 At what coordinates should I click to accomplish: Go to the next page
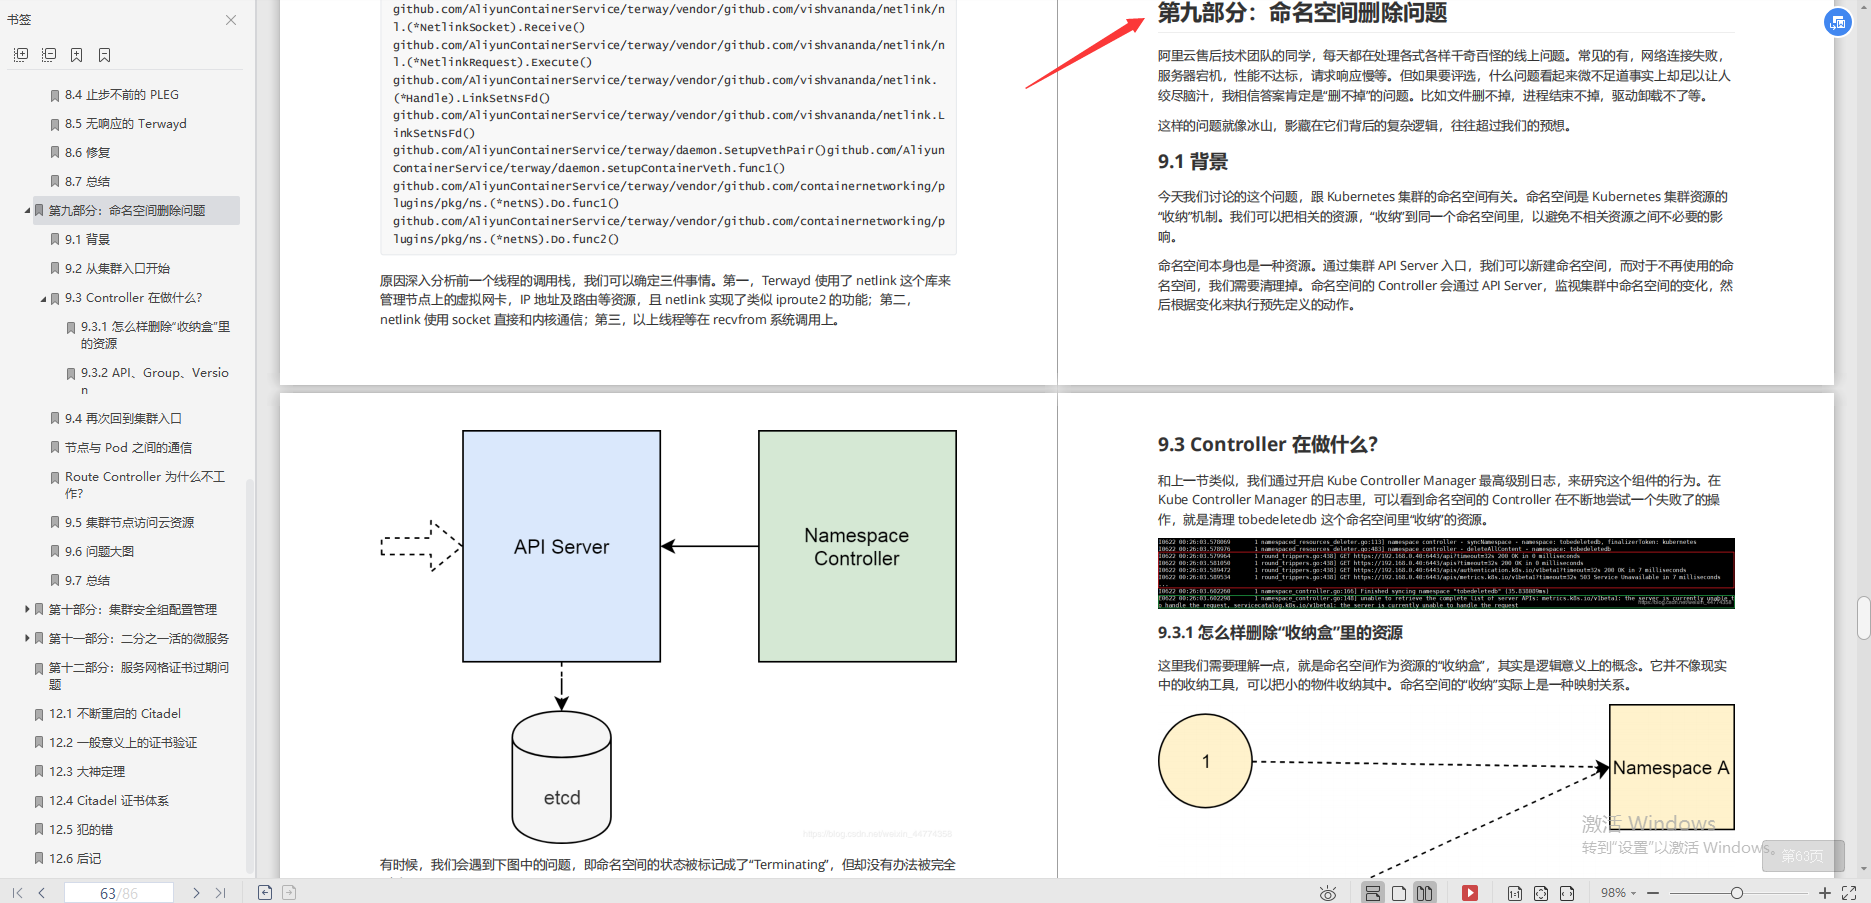(x=196, y=893)
